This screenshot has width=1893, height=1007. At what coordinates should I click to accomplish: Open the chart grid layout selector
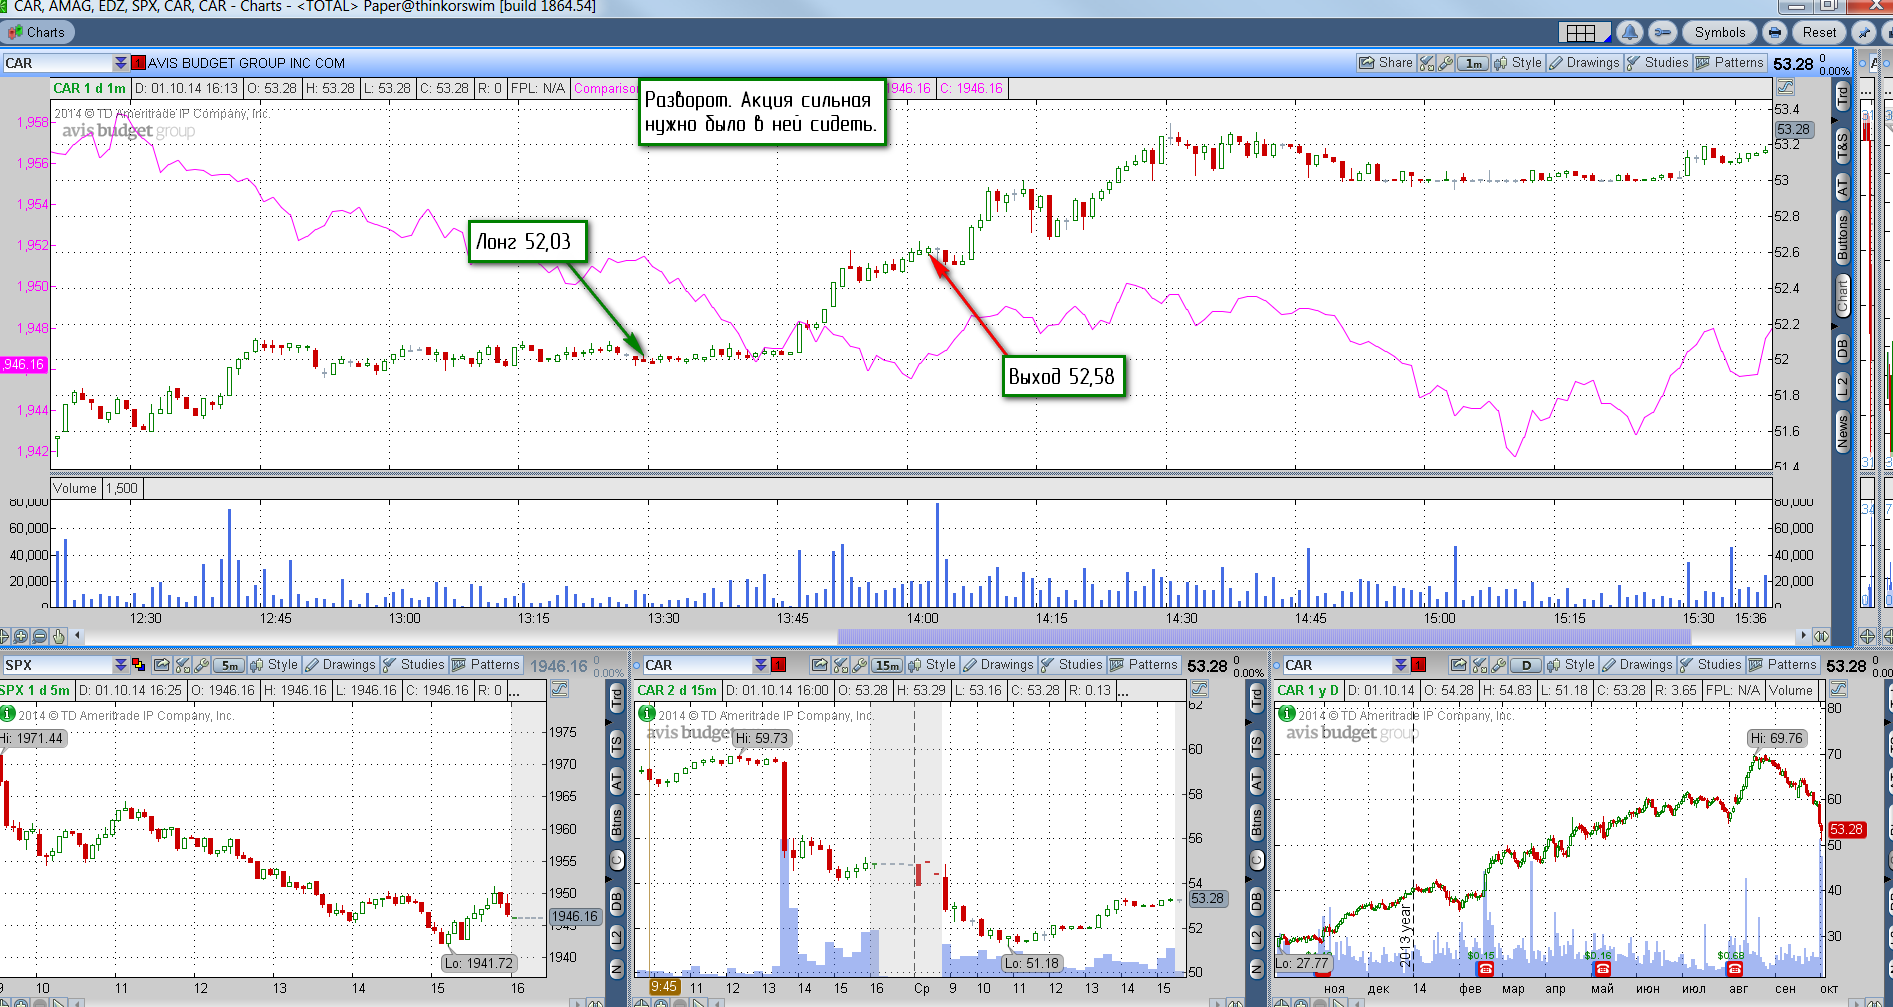point(1584,32)
